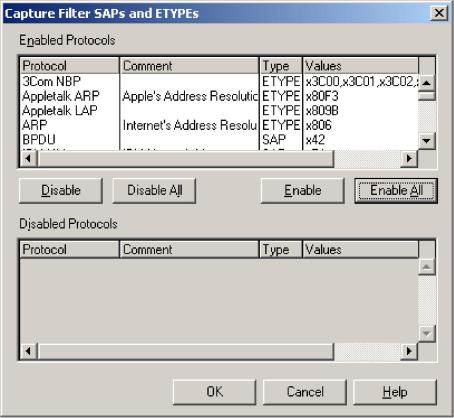454x418 pixels.
Task: Cancel the capture filter dialog
Action: [x=305, y=392]
